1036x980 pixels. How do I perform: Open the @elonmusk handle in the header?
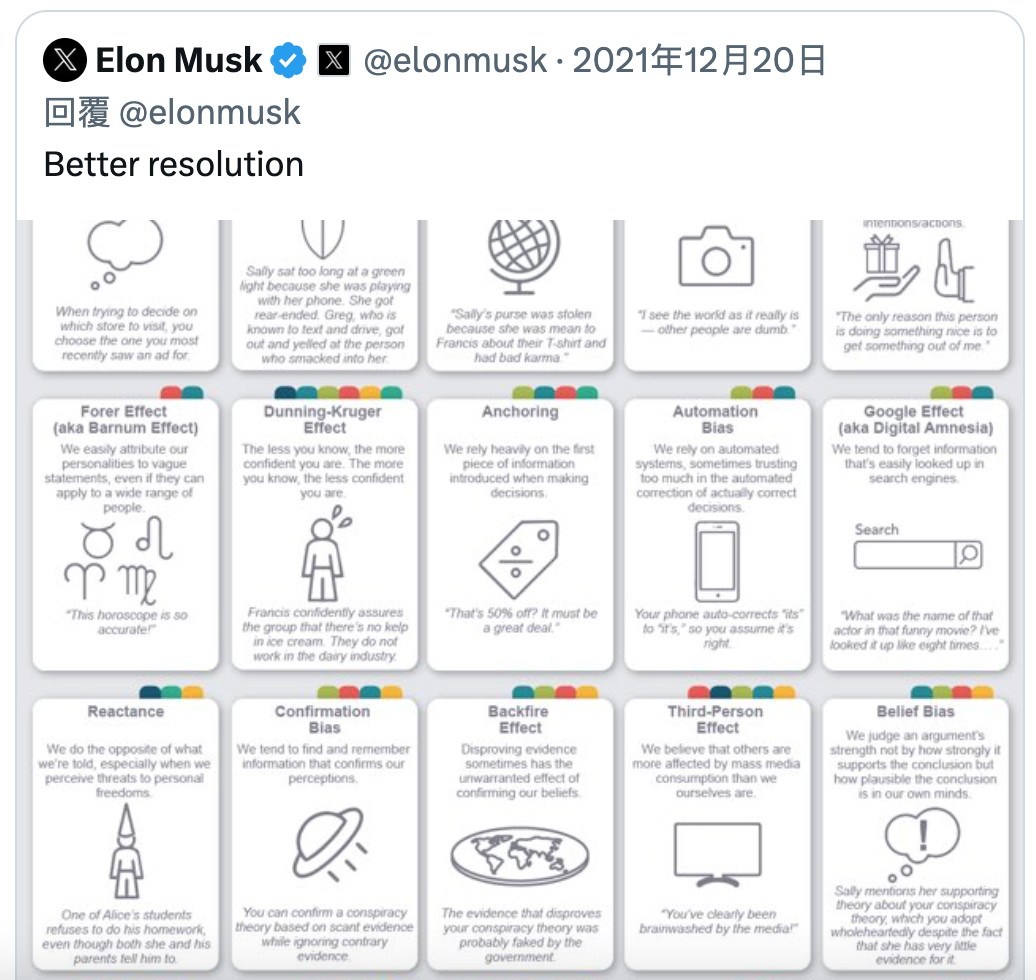click(x=455, y=60)
